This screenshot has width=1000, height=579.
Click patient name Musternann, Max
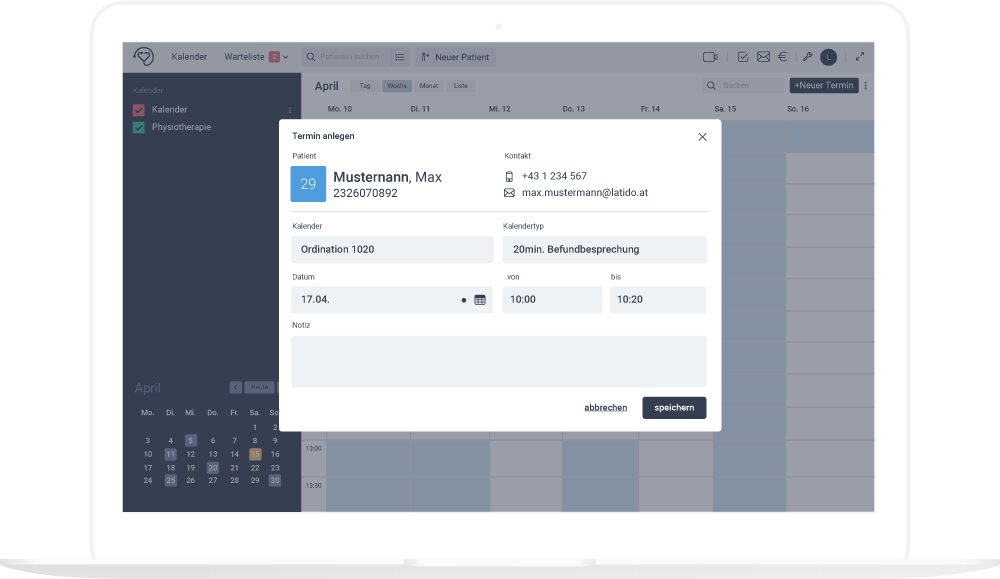[x=387, y=177]
